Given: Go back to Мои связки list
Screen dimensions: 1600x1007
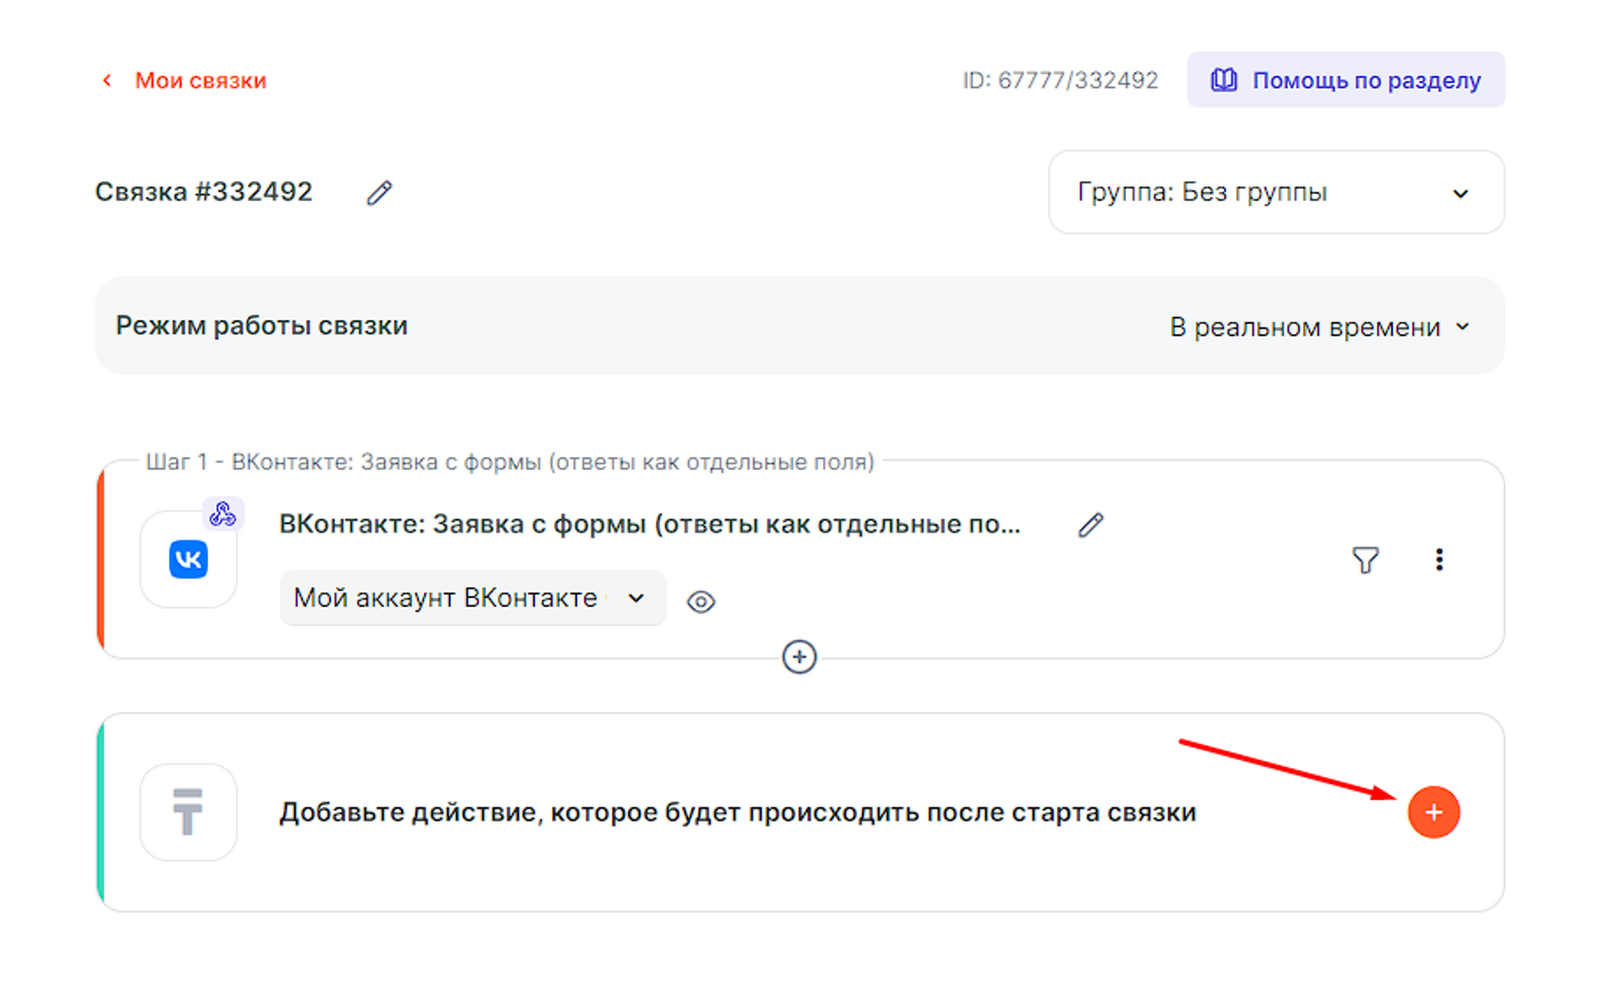Looking at the screenshot, I should [x=200, y=80].
